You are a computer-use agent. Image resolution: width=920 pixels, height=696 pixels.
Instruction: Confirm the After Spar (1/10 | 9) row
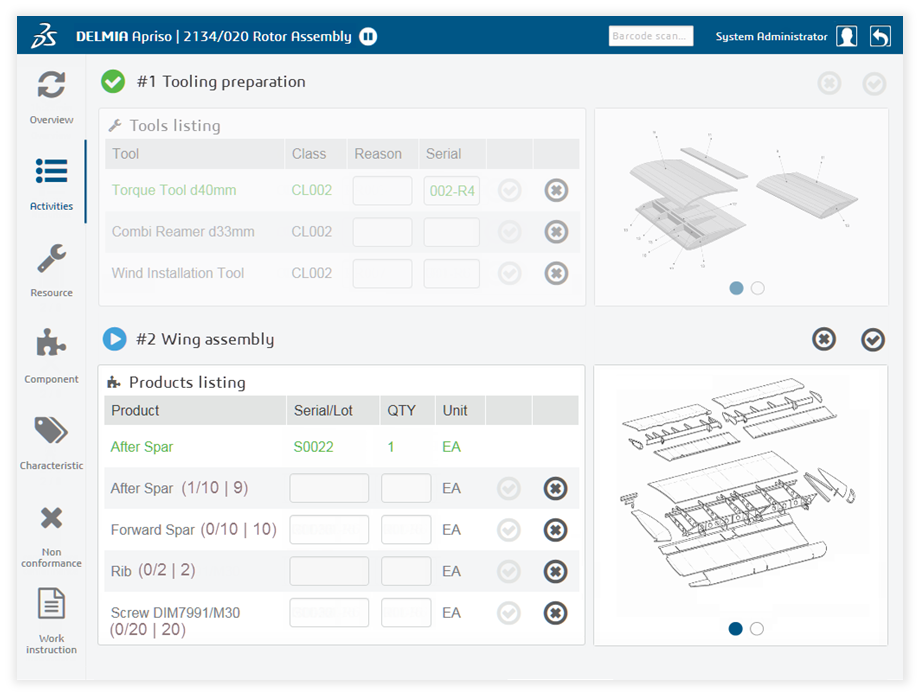[x=508, y=488]
